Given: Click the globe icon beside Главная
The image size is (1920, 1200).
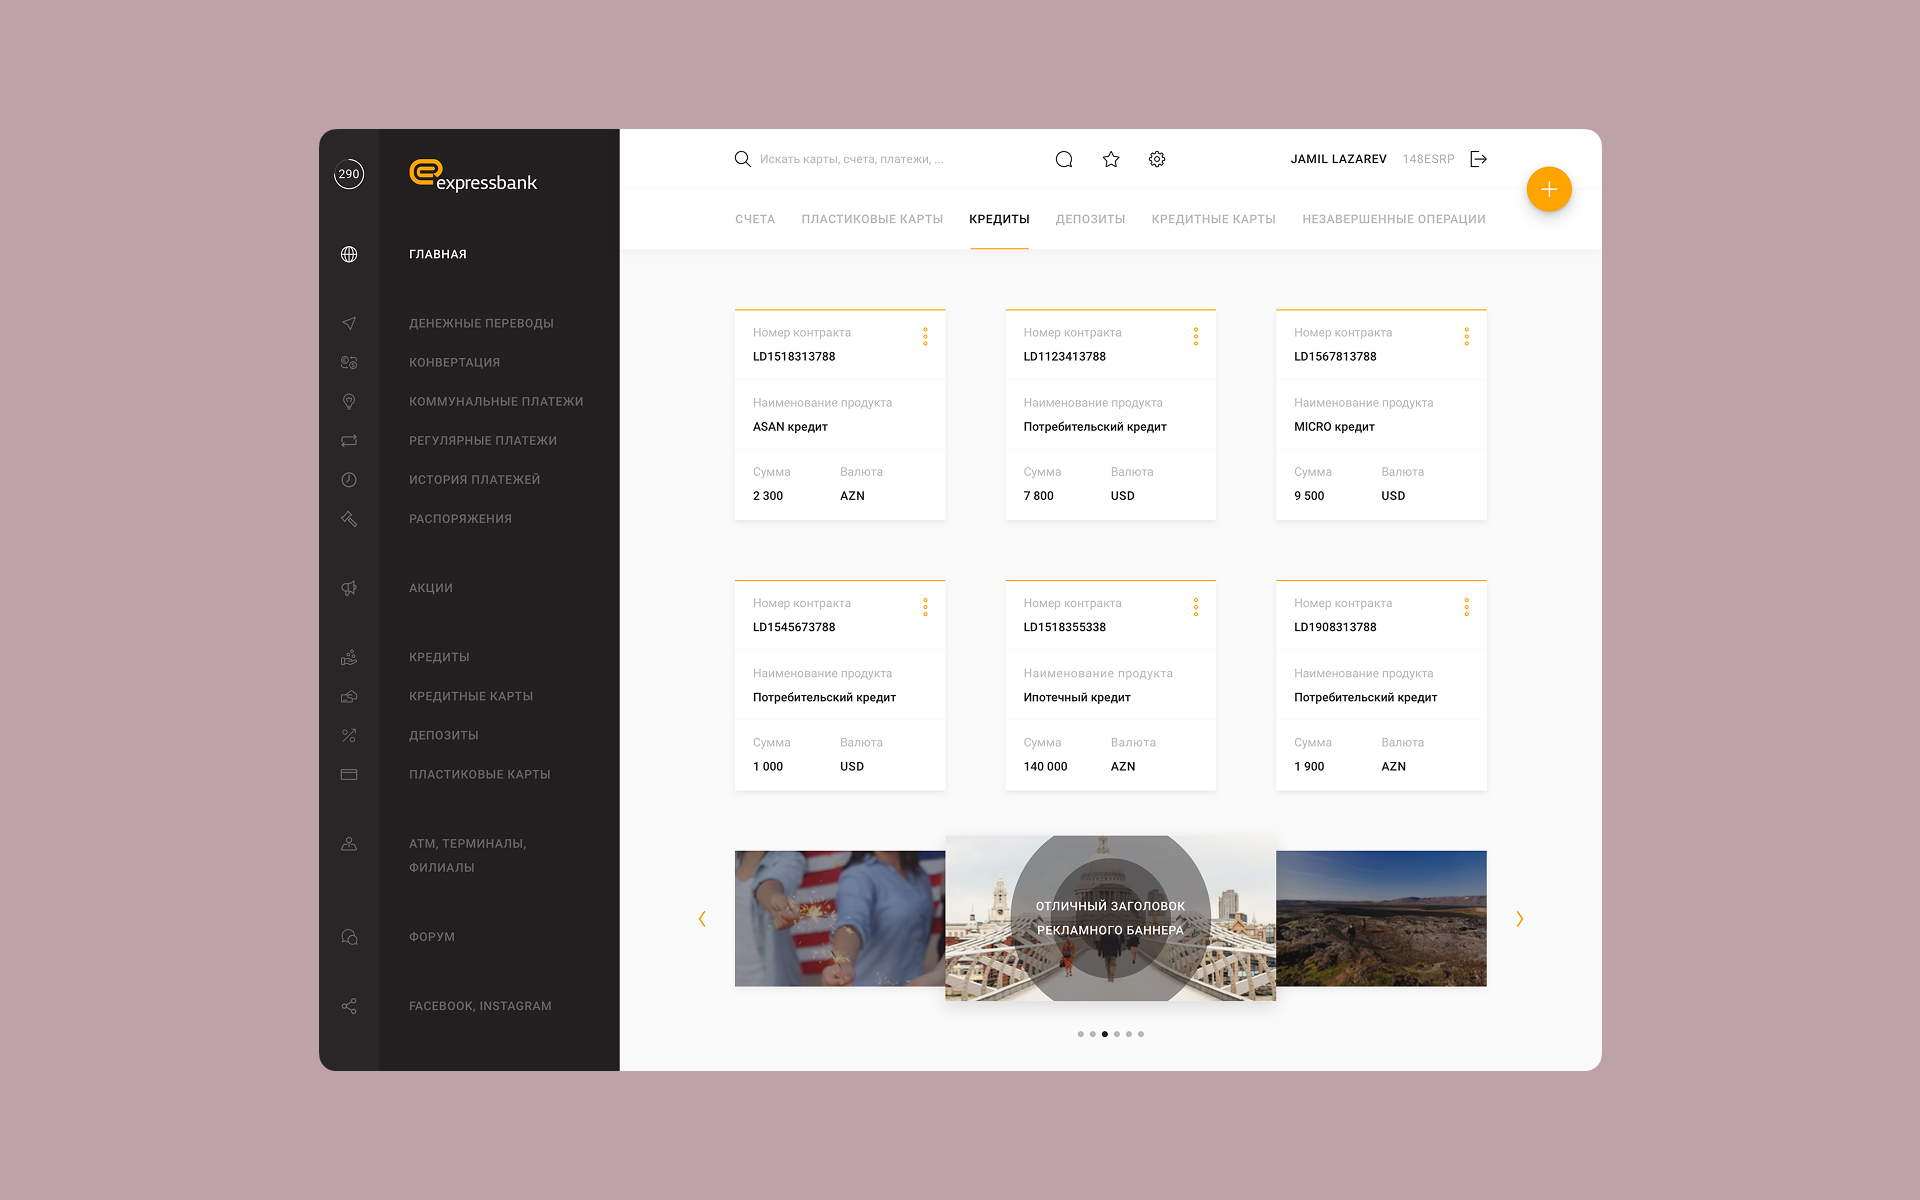Looking at the screenshot, I should 349,254.
